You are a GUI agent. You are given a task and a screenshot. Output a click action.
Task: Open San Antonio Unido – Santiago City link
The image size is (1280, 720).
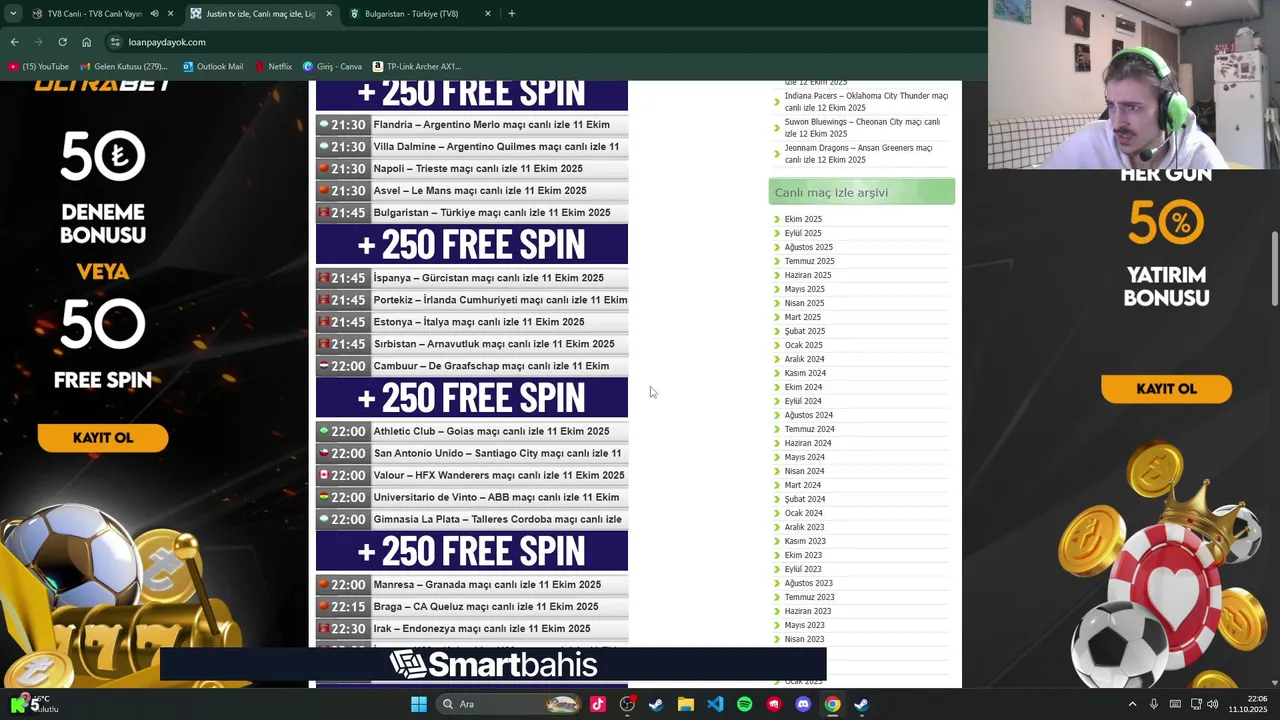tap(497, 453)
